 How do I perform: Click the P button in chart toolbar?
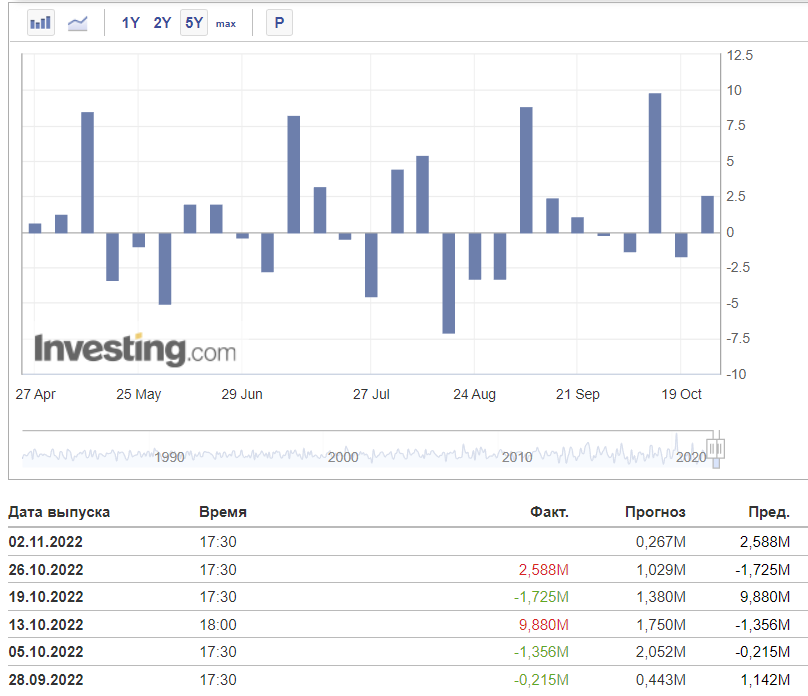click(x=279, y=23)
